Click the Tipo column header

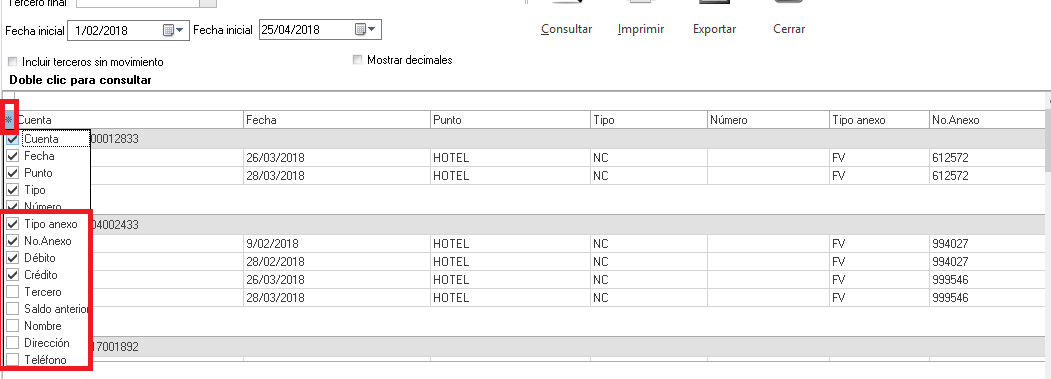point(648,120)
